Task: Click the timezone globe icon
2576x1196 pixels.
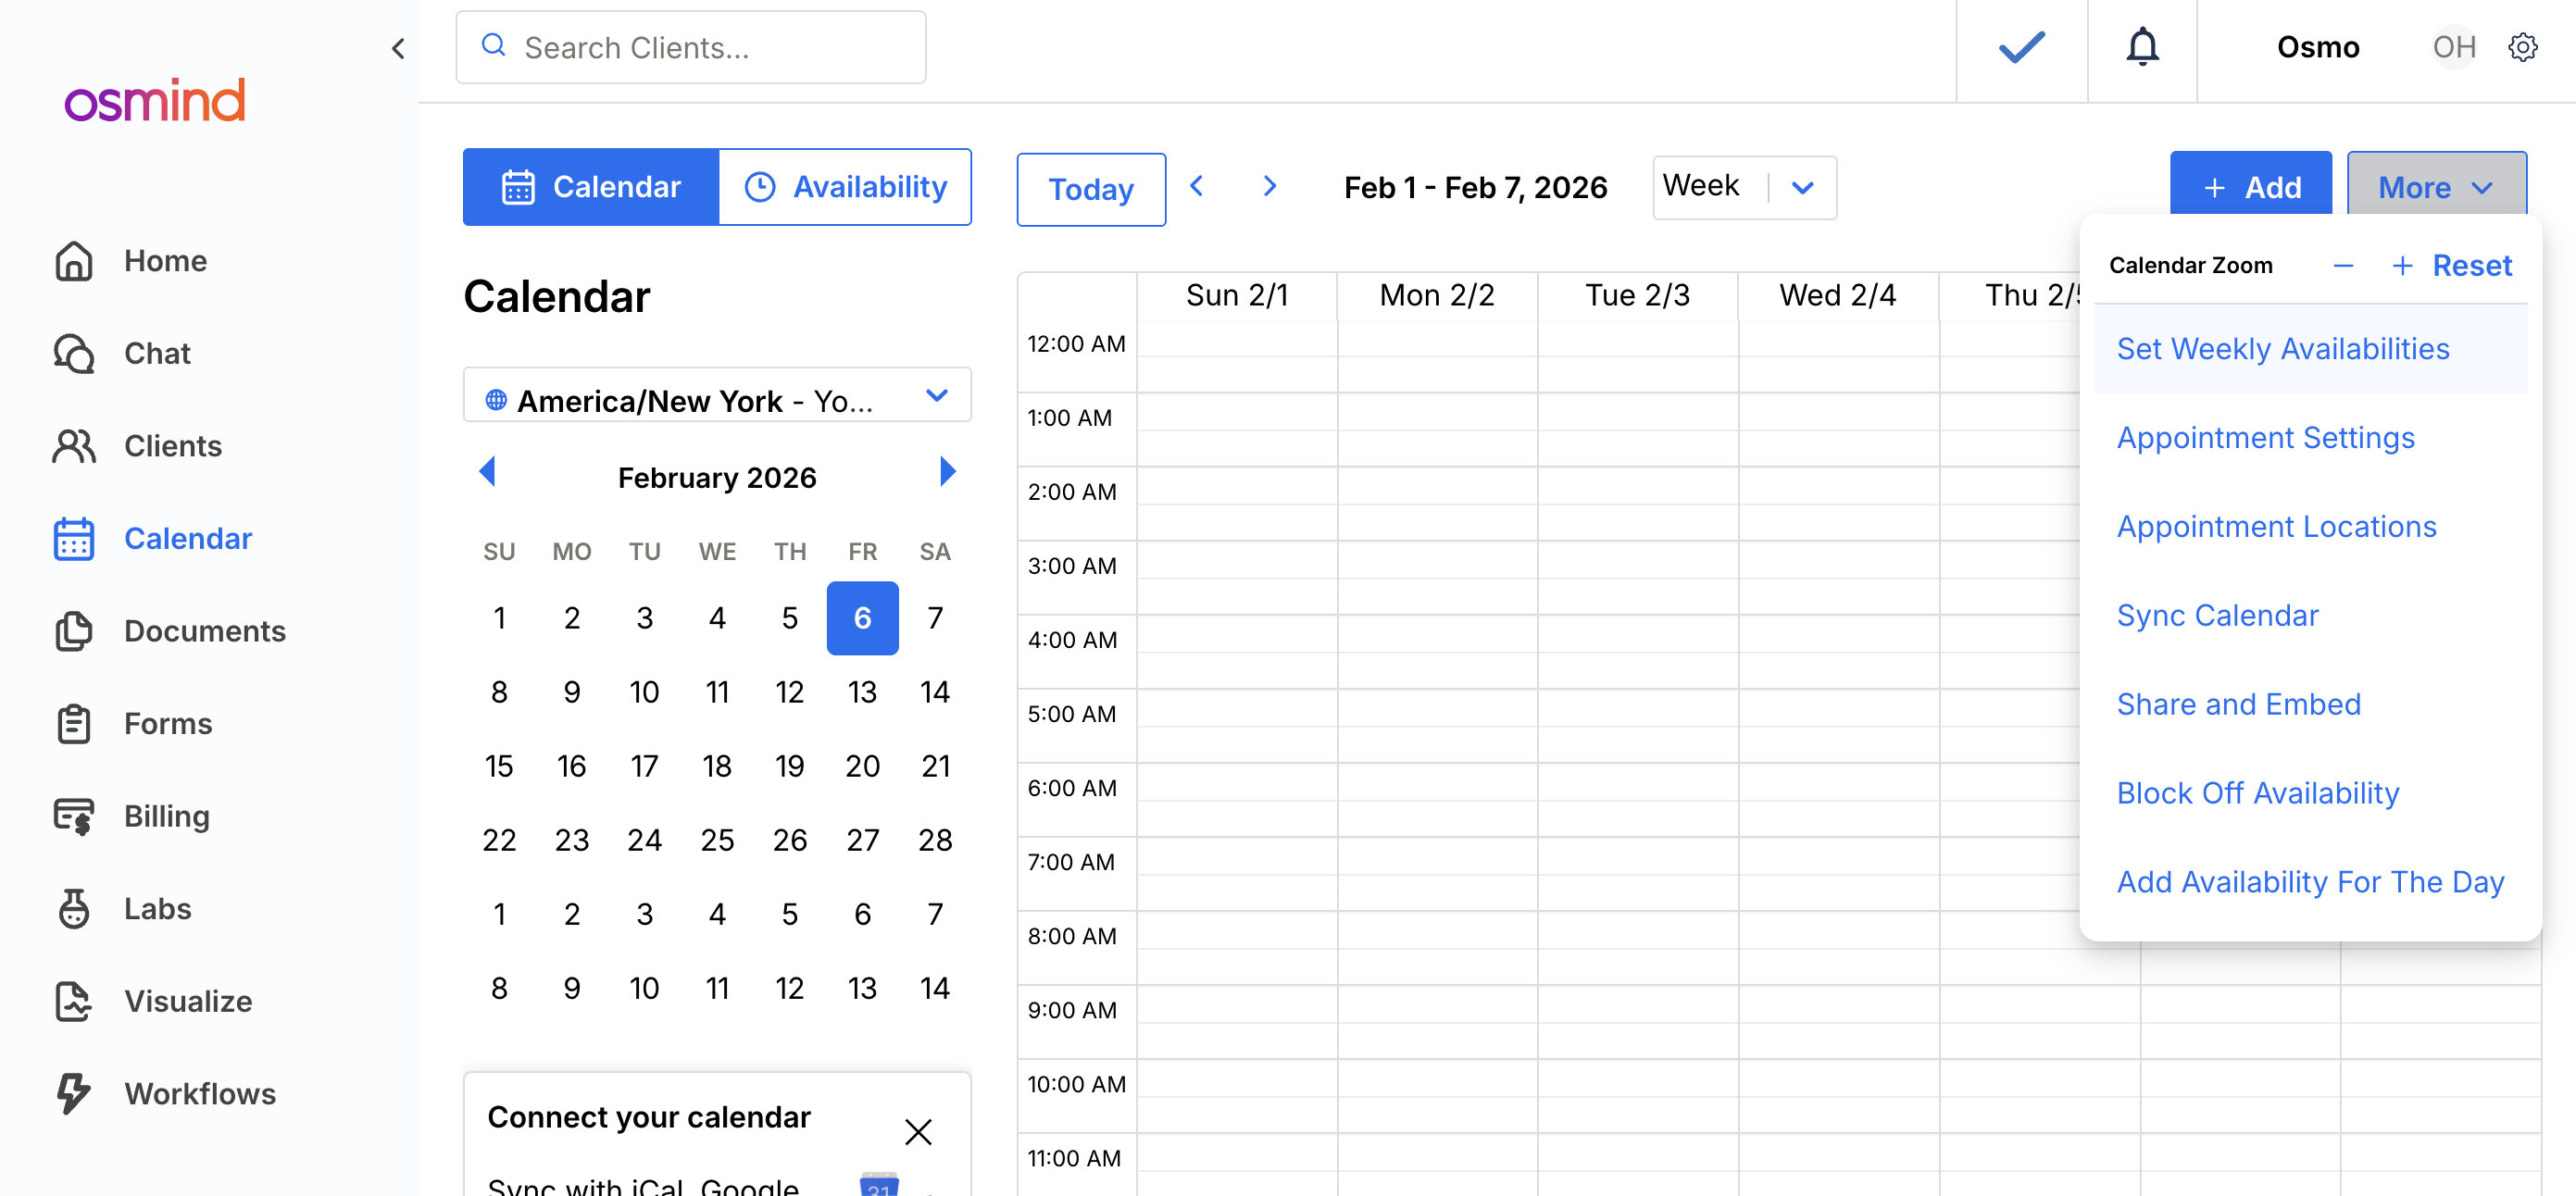Action: click(x=496, y=400)
